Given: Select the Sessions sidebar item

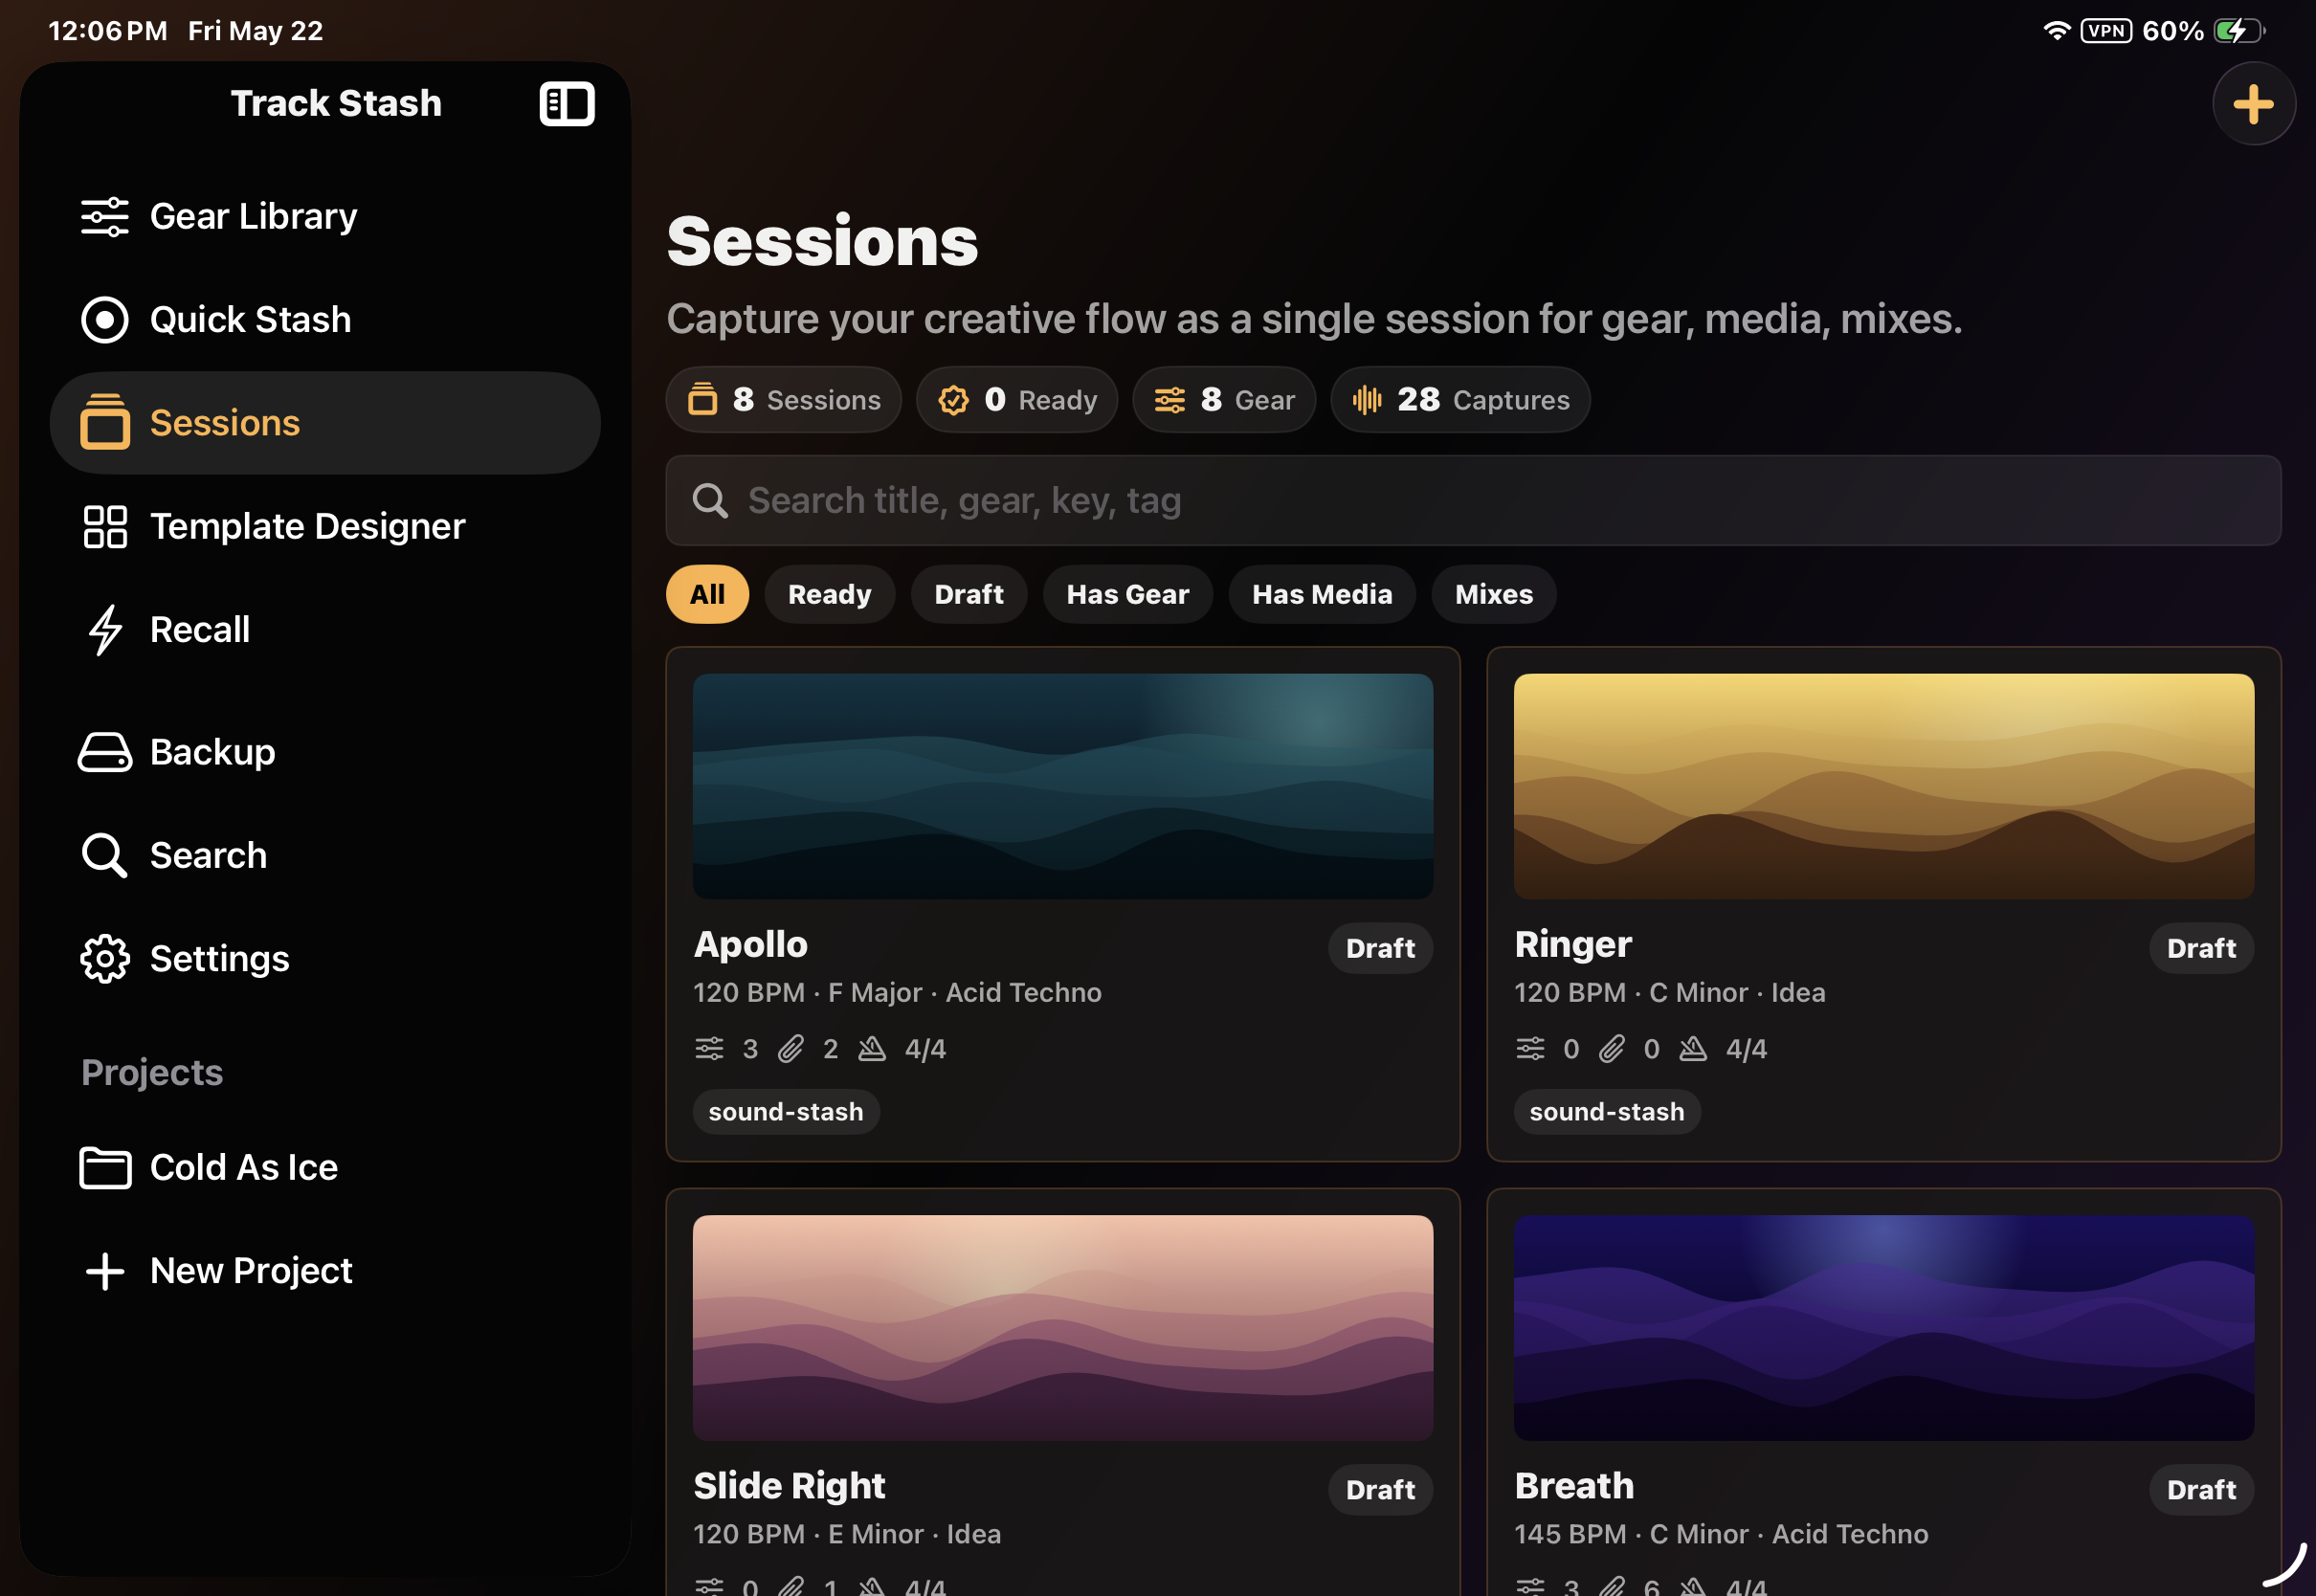Looking at the screenshot, I should tap(325, 423).
